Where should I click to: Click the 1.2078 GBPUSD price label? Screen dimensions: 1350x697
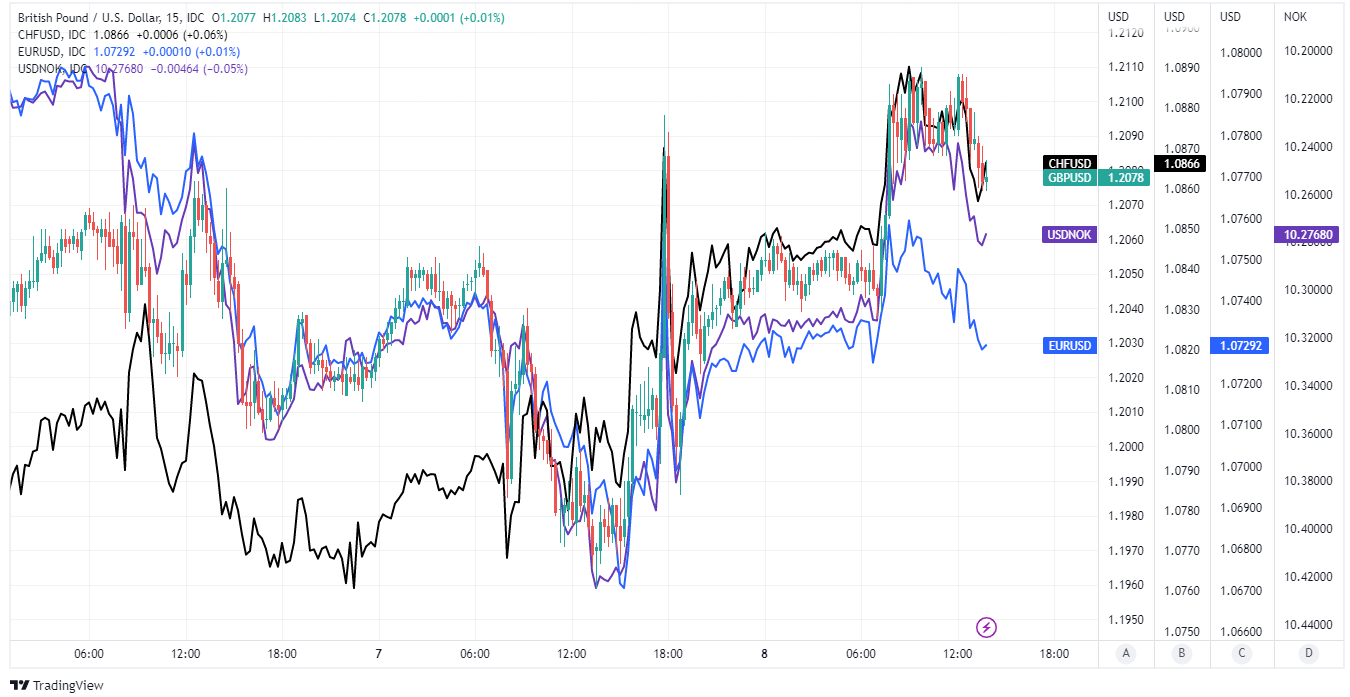click(1122, 178)
